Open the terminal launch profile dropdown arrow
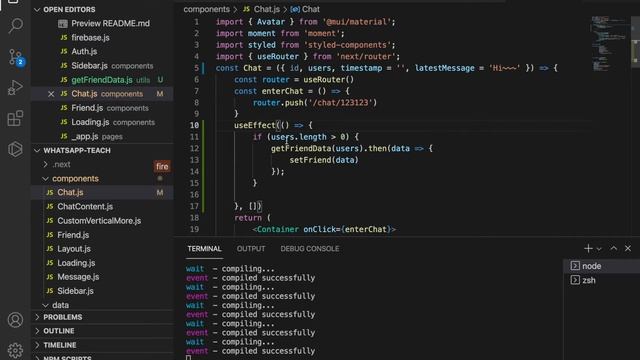The width and height of the screenshot is (640, 360). click(x=599, y=249)
